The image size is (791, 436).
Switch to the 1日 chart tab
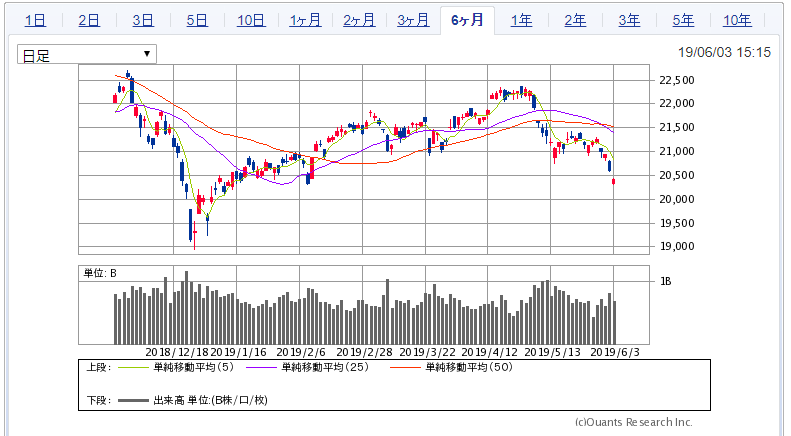[34, 20]
